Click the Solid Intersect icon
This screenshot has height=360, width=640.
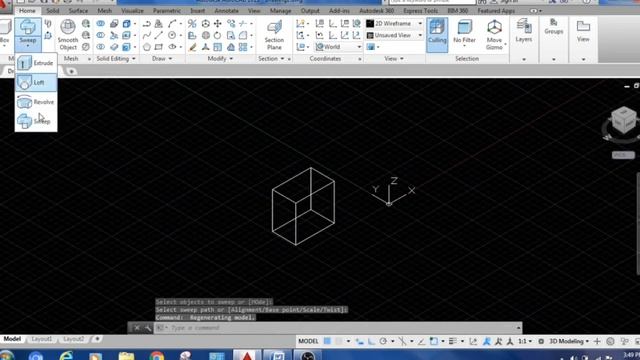(x=100, y=47)
